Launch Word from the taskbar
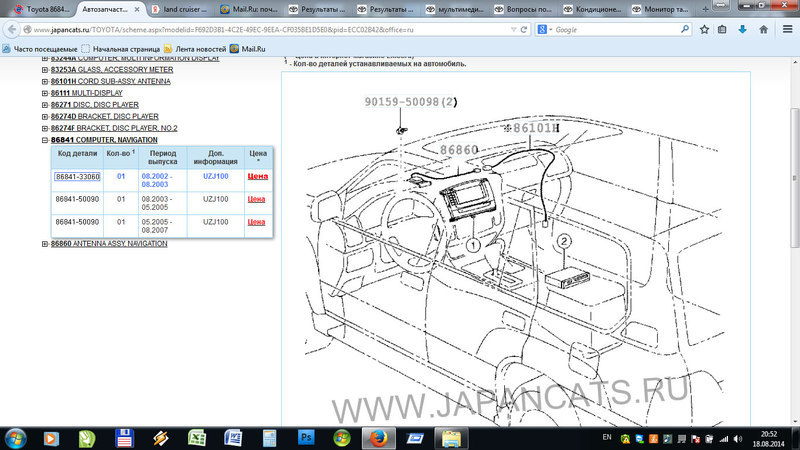Image resolution: width=800 pixels, height=450 pixels. (x=234, y=437)
